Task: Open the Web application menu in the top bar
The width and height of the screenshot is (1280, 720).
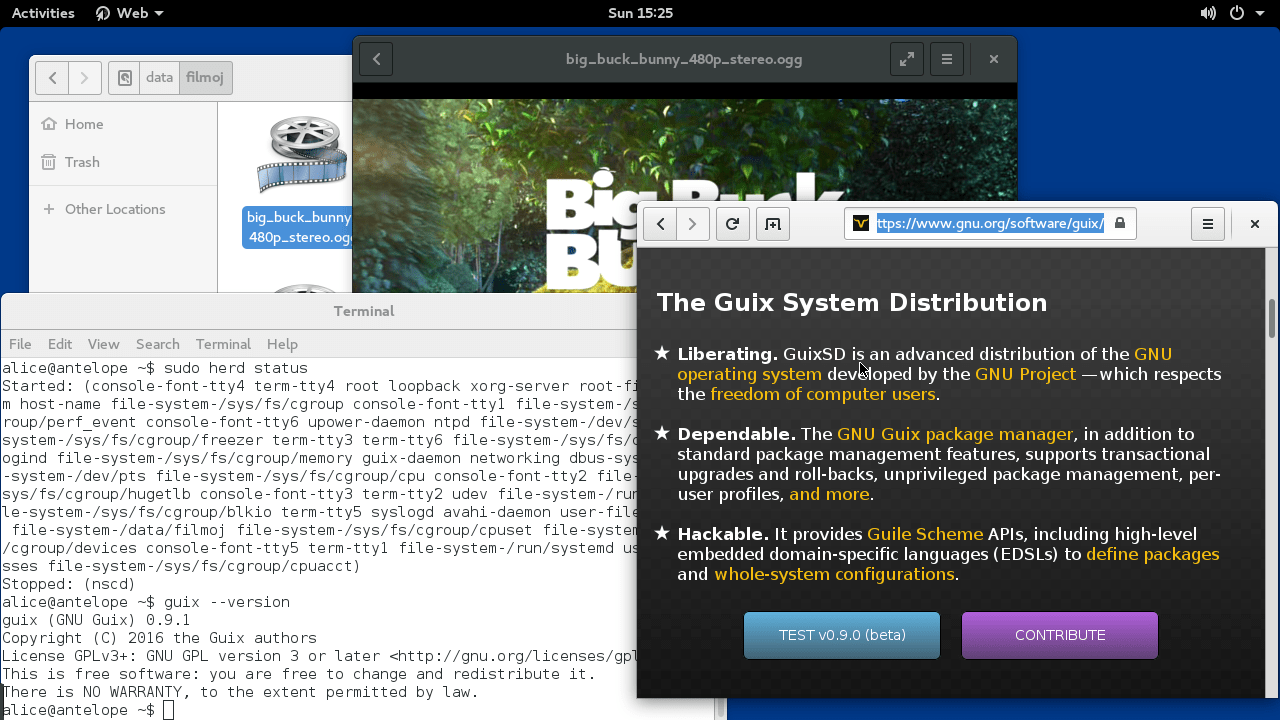Action: [128, 13]
